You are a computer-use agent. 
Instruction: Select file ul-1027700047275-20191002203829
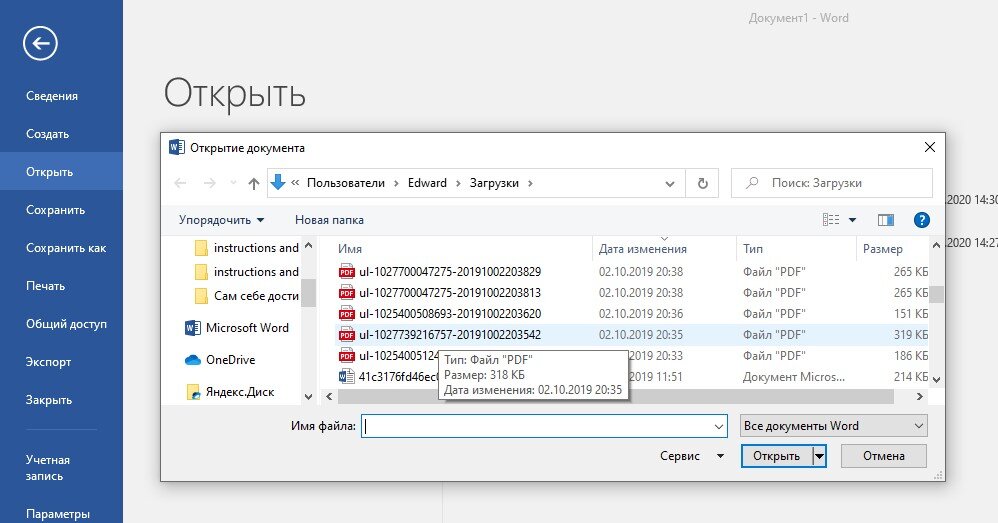tap(450, 272)
